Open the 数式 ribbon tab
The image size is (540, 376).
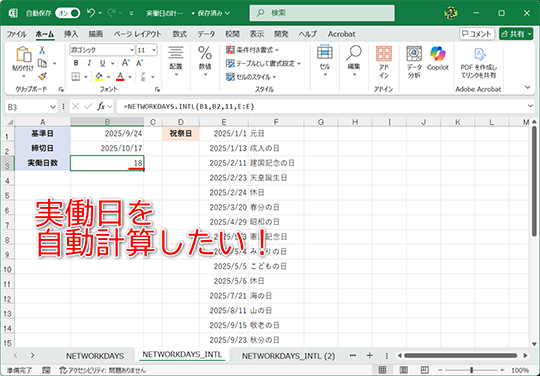coord(179,34)
